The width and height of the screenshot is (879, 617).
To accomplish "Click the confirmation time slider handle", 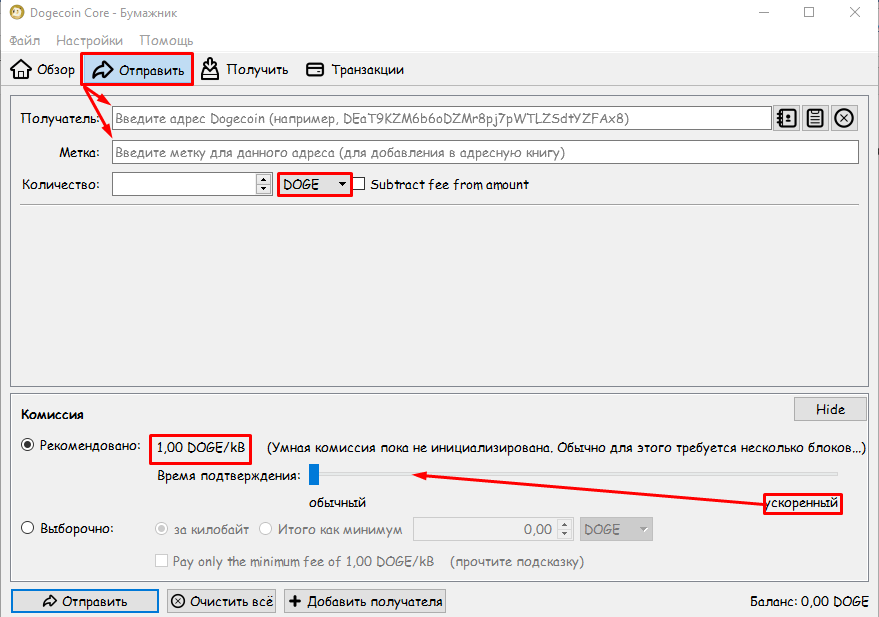I will (313, 475).
